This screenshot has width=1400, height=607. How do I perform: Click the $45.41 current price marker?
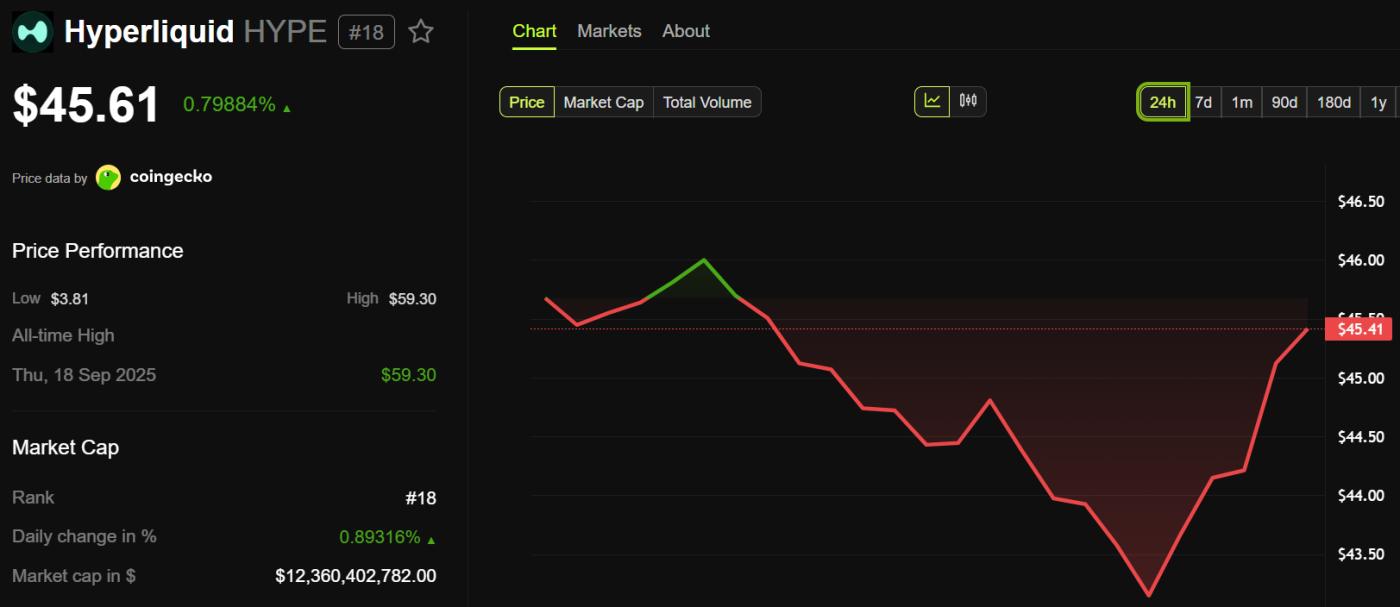[x=1358, y=329]
